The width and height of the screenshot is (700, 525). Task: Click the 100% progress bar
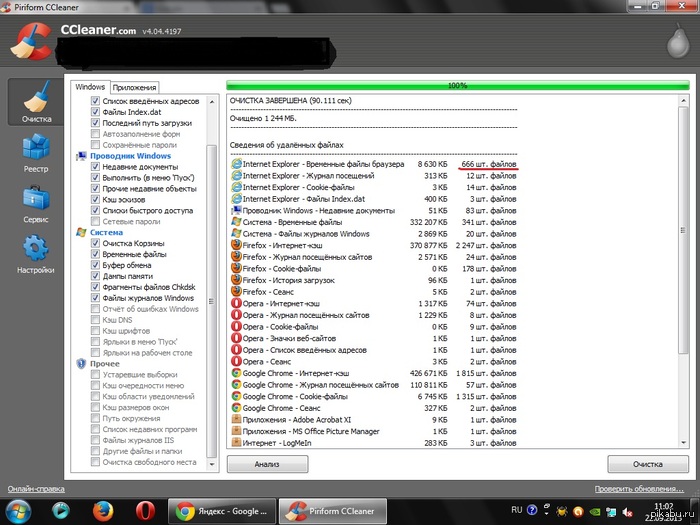pos(458,85)
